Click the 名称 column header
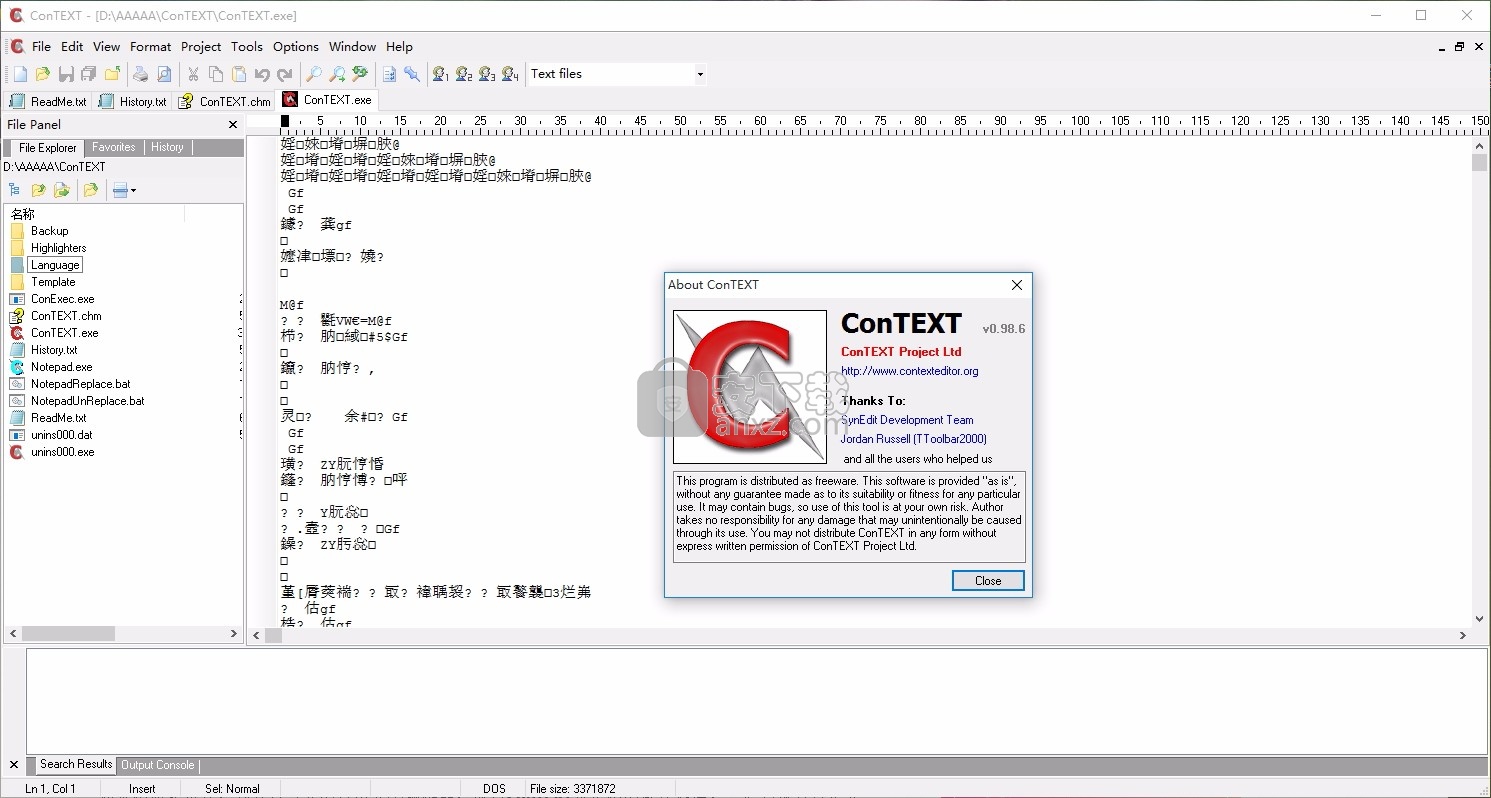Screen dimensions: 1491x798 click(x=95, y=214)
